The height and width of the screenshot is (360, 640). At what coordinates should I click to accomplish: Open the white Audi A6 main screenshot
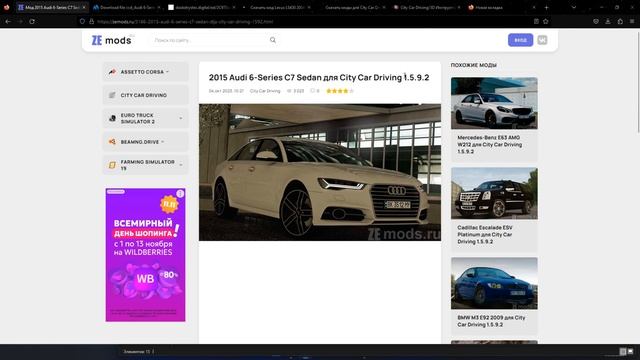coord(320,172)
